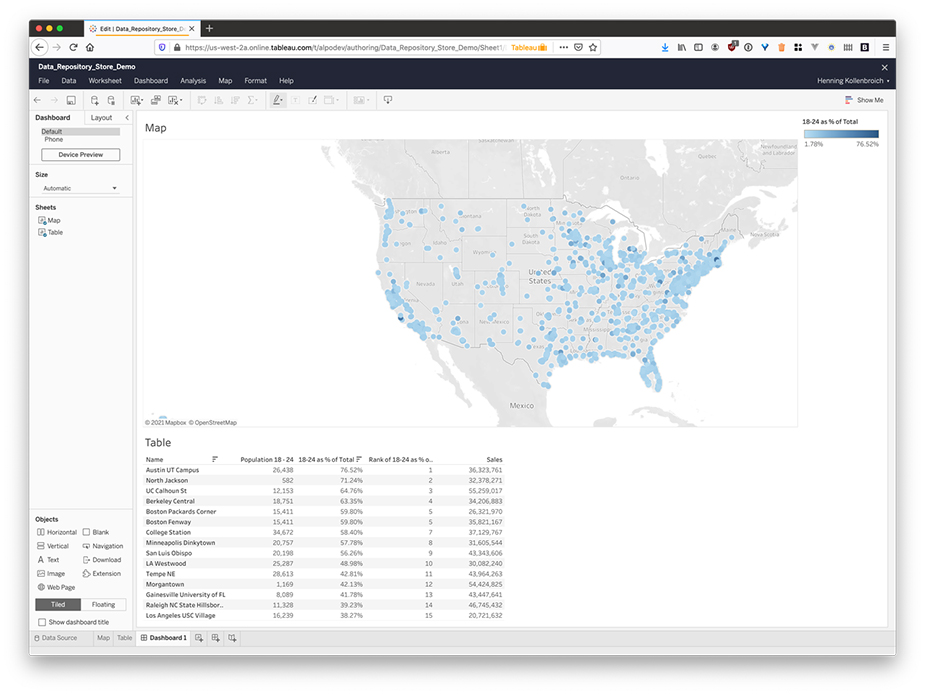The width and height of the screenshot is (925, 694).
Task: Sort by the Name column sort icon
Action: click(215, 459)
